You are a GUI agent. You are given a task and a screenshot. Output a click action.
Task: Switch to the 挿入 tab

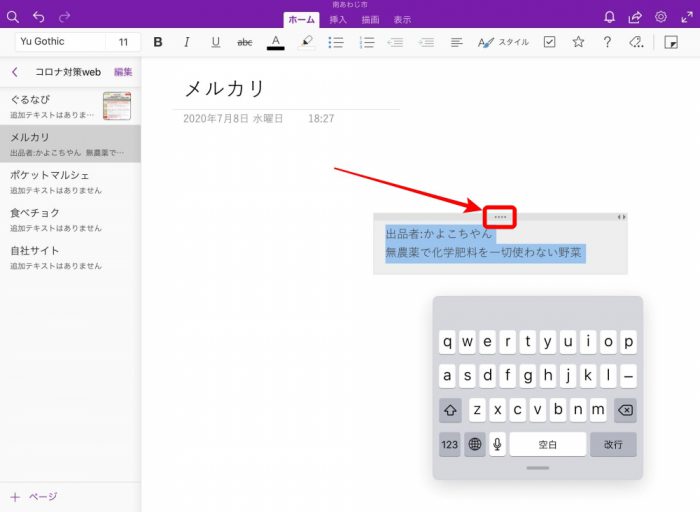338,20
